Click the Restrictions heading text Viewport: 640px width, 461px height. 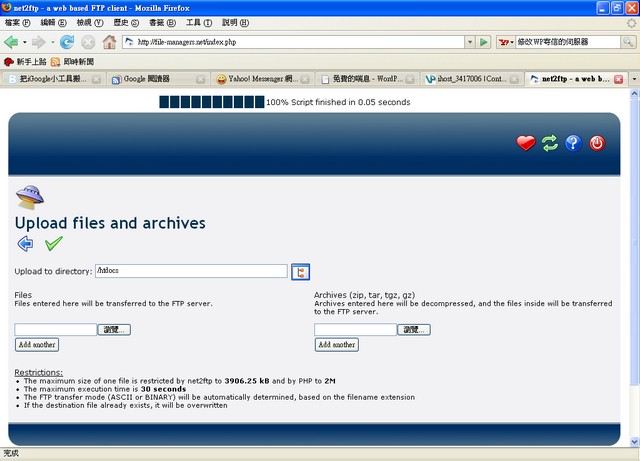pos(39,372)
